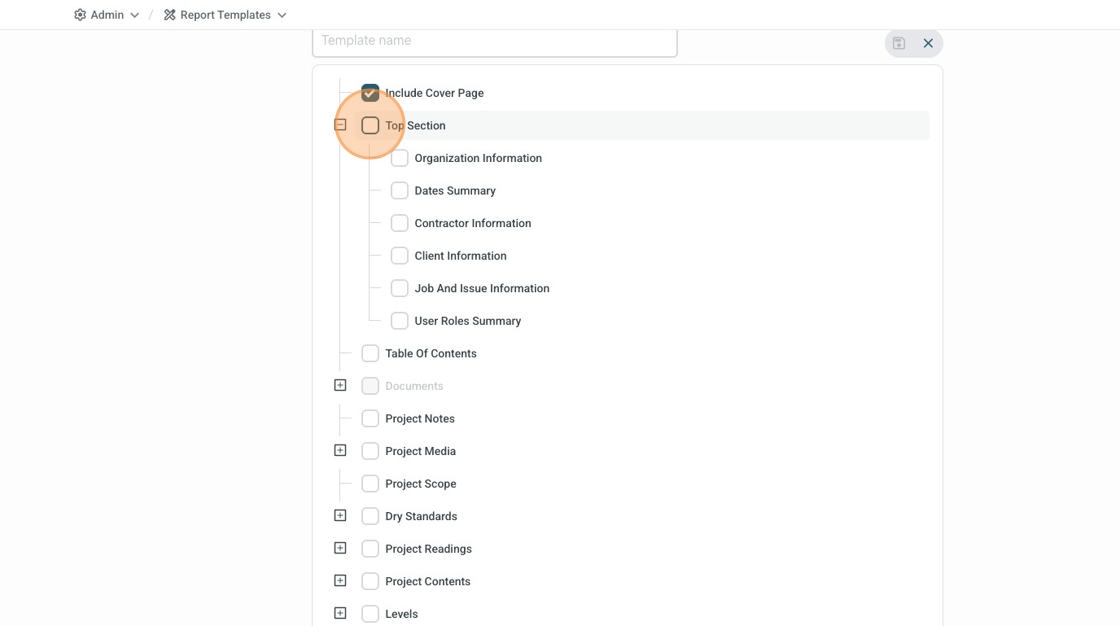Select the Dates Summary checkbox

[x=399, y=191]
